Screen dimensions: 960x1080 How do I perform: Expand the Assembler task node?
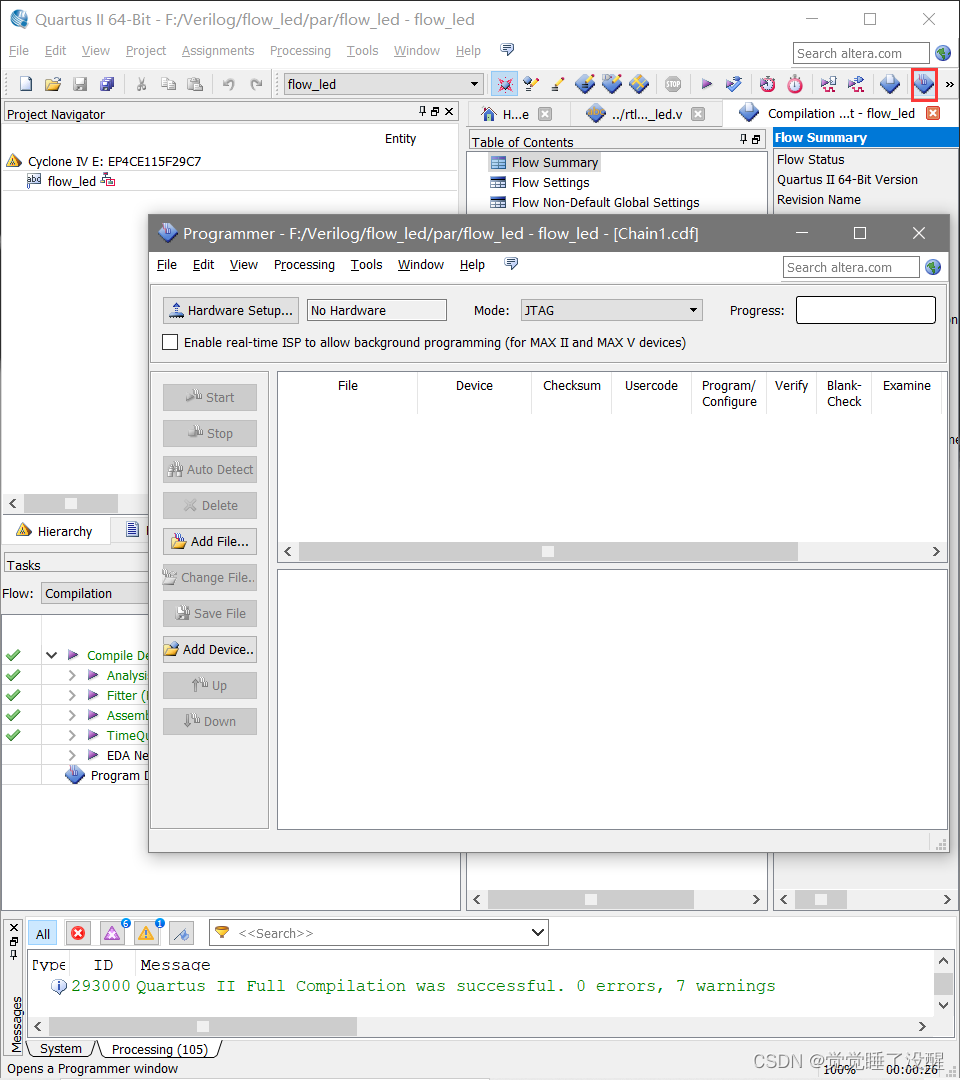pos(72,715)
